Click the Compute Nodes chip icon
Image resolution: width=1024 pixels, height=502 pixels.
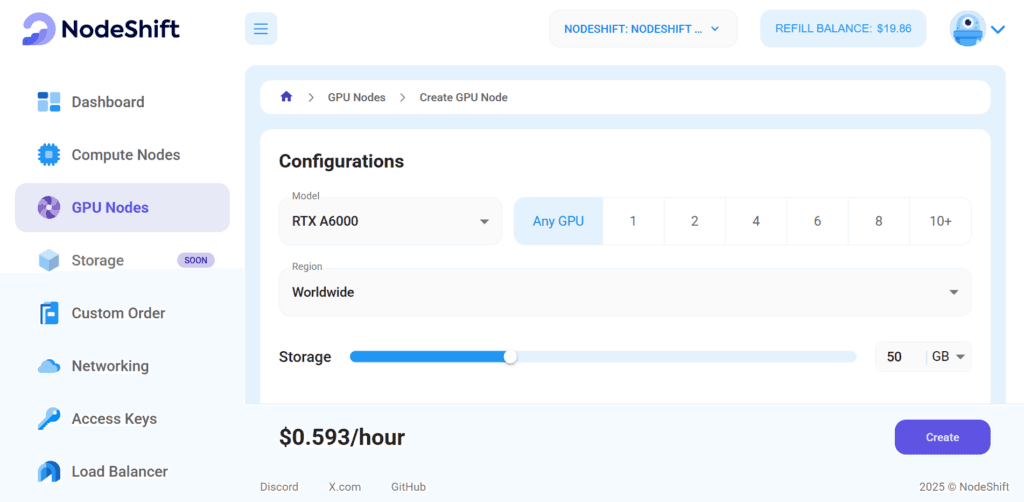click(49, 155)
